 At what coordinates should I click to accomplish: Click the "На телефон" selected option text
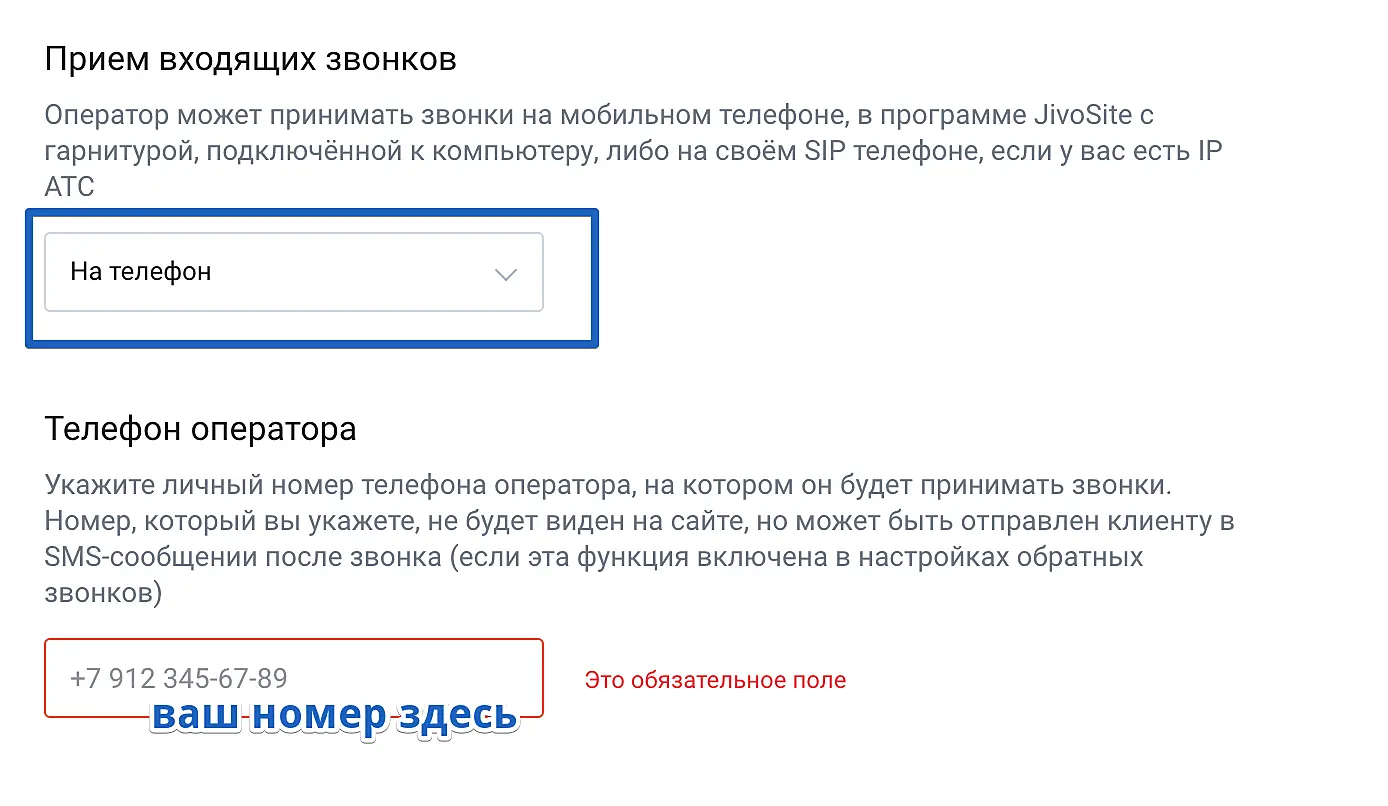click(x=141, y=272)
